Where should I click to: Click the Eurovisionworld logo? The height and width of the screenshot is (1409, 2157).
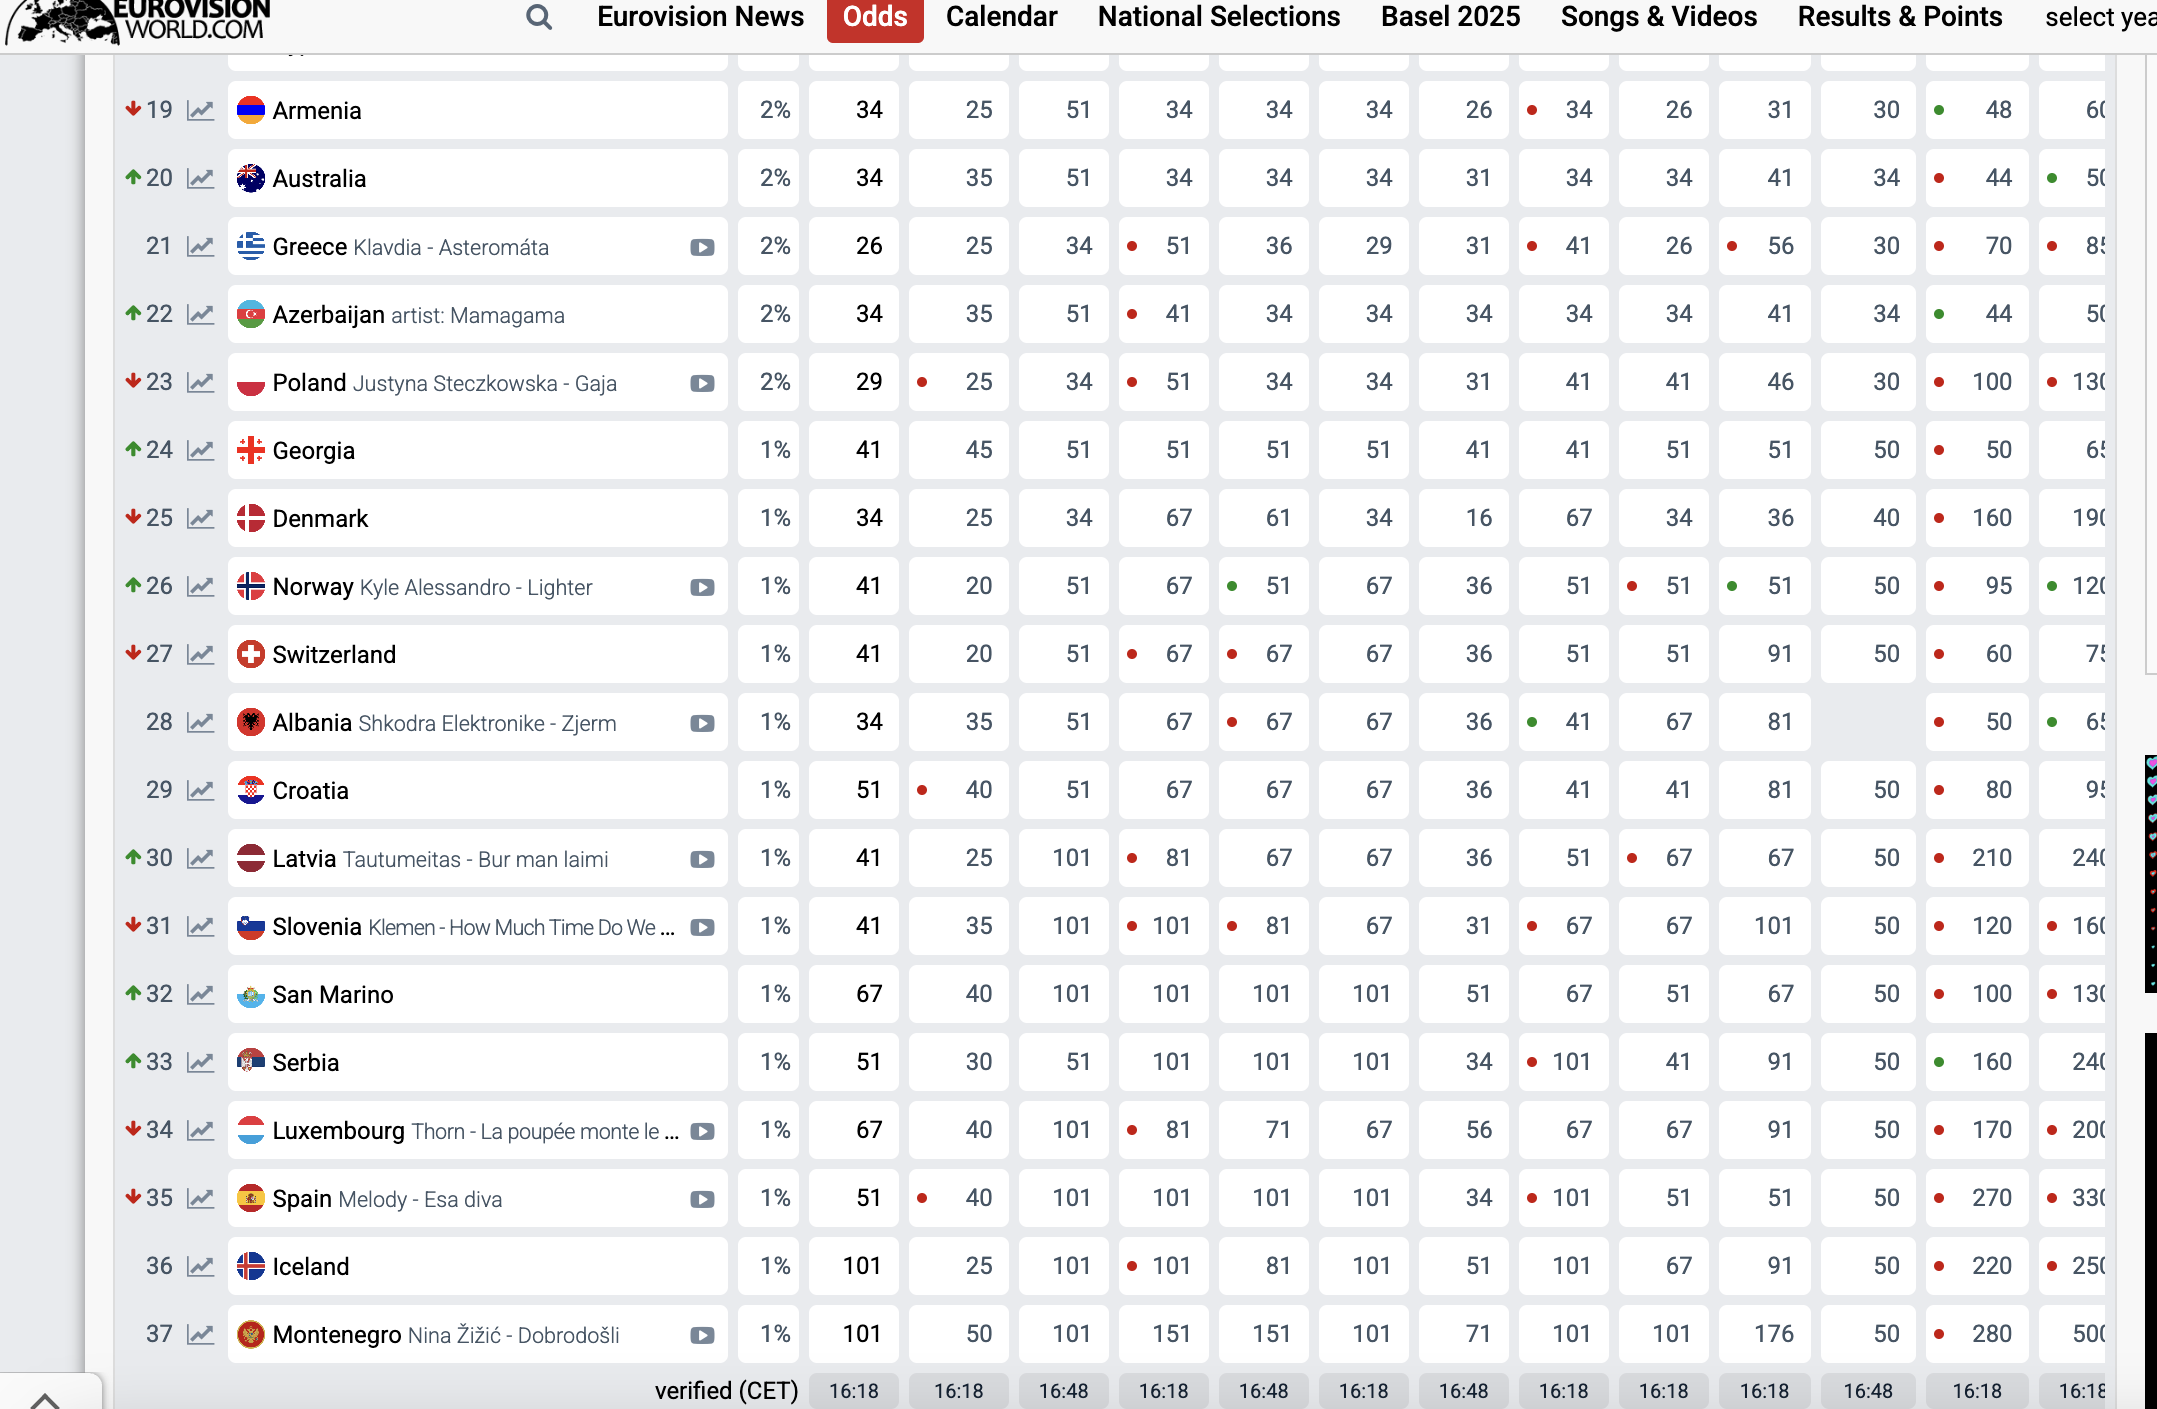point(140,20)
